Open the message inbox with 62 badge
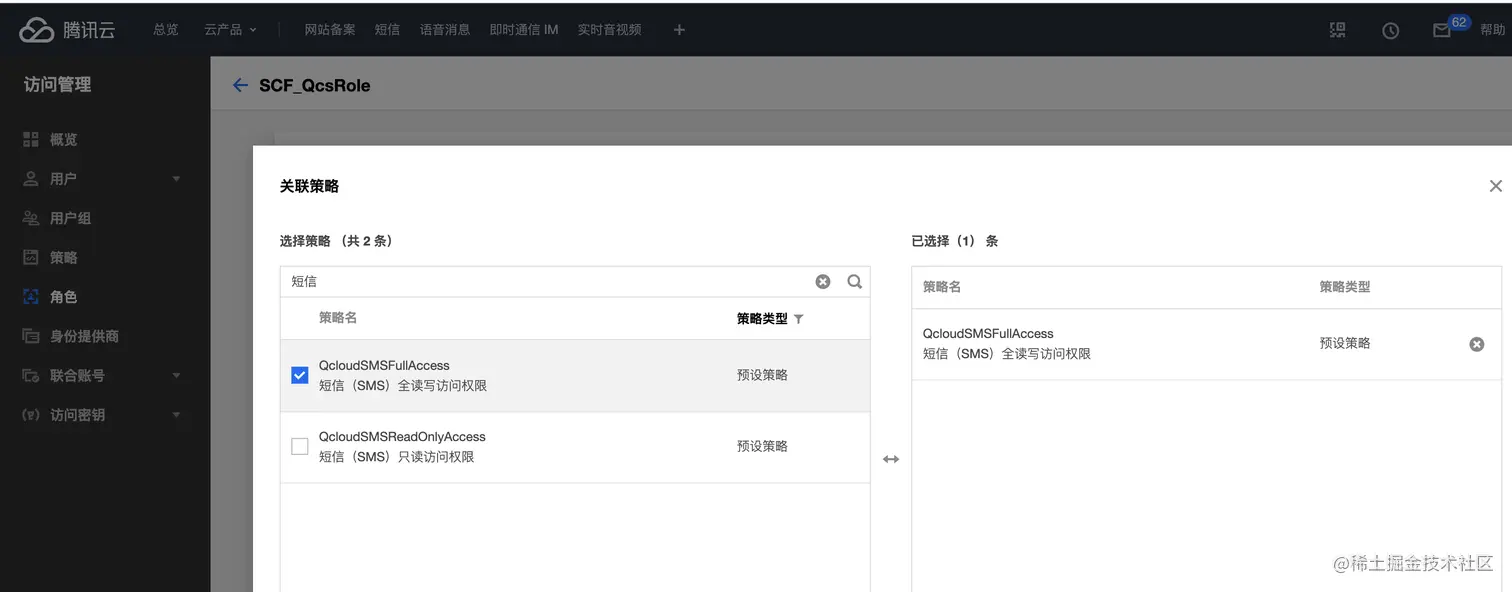The image size is (1512, 592). (1442, 31)
